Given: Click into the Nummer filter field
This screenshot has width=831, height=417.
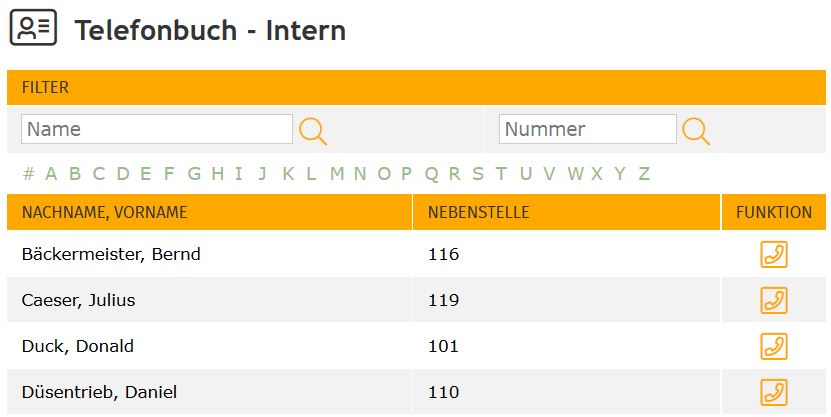Looking at the screenshot, I should 588,129.
